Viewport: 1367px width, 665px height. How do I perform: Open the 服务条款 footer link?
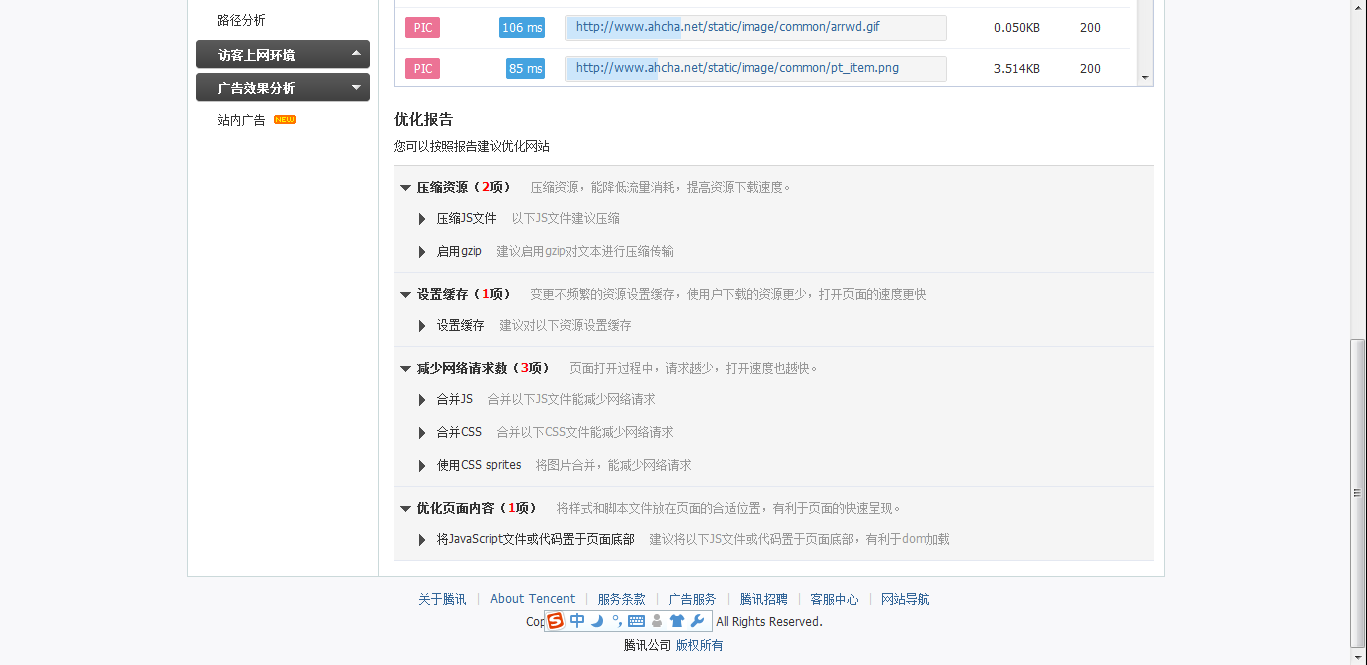tap(621, 599)
